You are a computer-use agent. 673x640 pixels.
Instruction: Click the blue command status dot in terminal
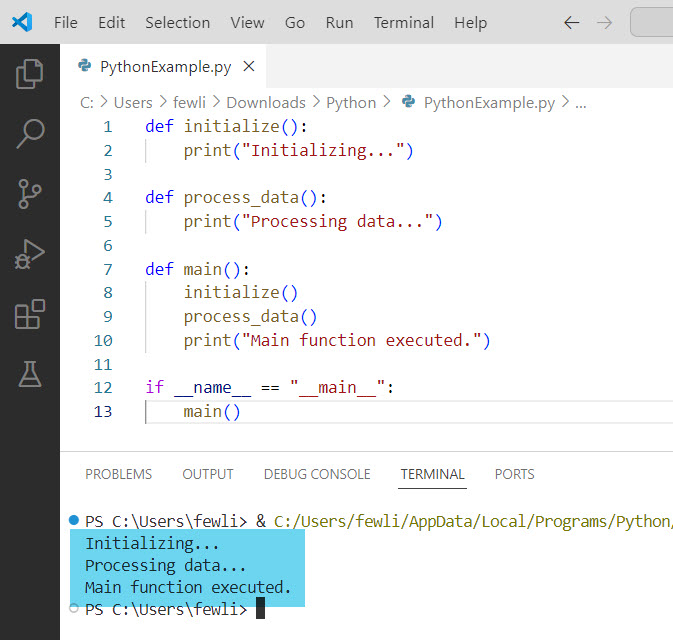(74, 520)
